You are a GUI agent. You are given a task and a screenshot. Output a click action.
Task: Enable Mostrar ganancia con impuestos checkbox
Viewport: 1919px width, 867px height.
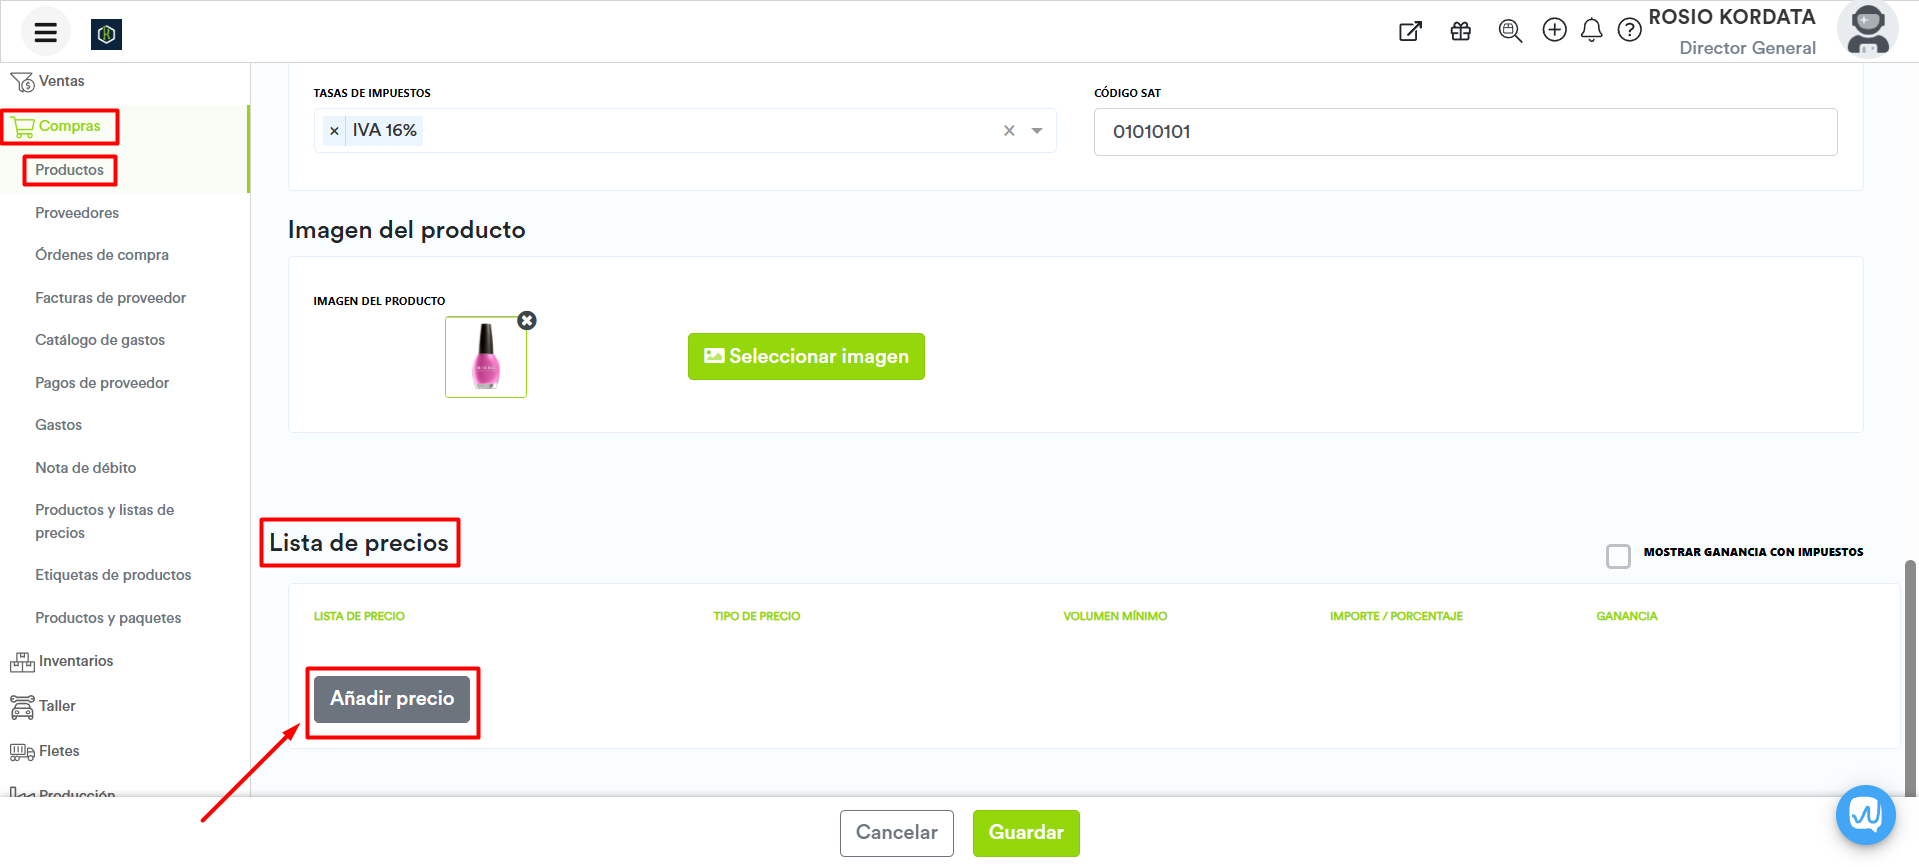click(x=1617, y=556)
